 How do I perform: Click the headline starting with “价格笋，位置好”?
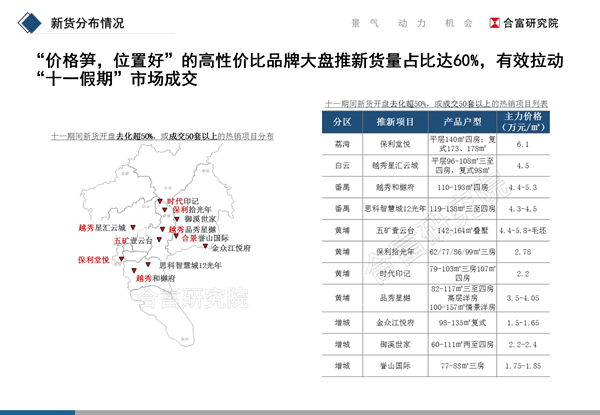300,70
